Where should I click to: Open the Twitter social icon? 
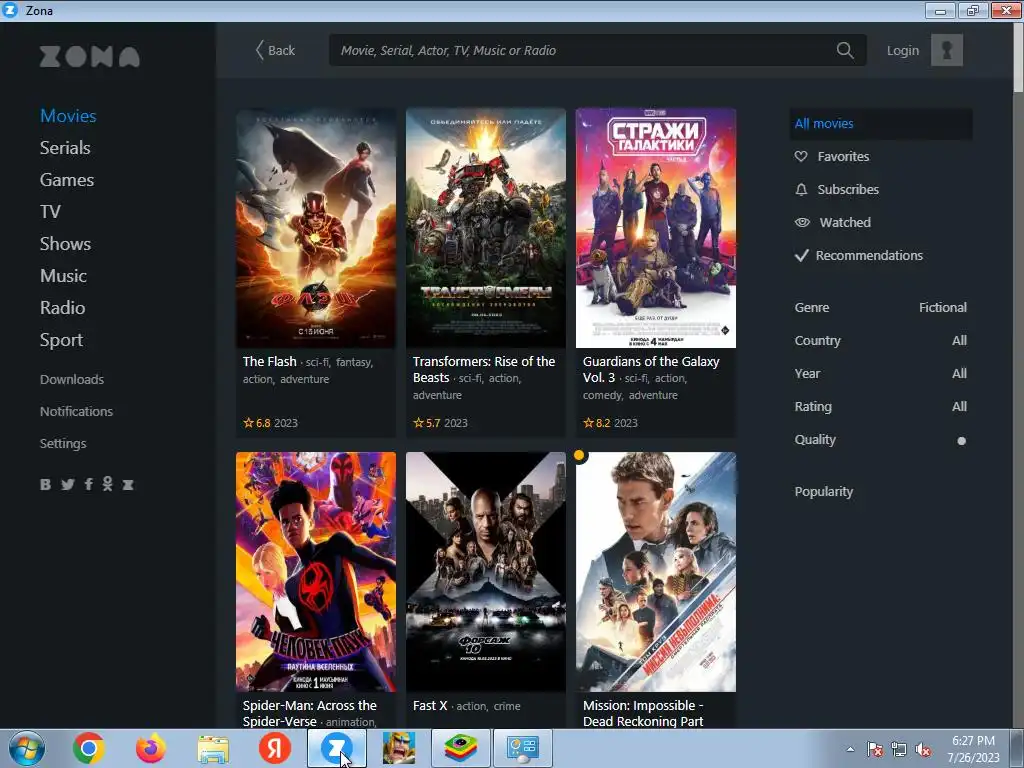[x=67, y=484]
